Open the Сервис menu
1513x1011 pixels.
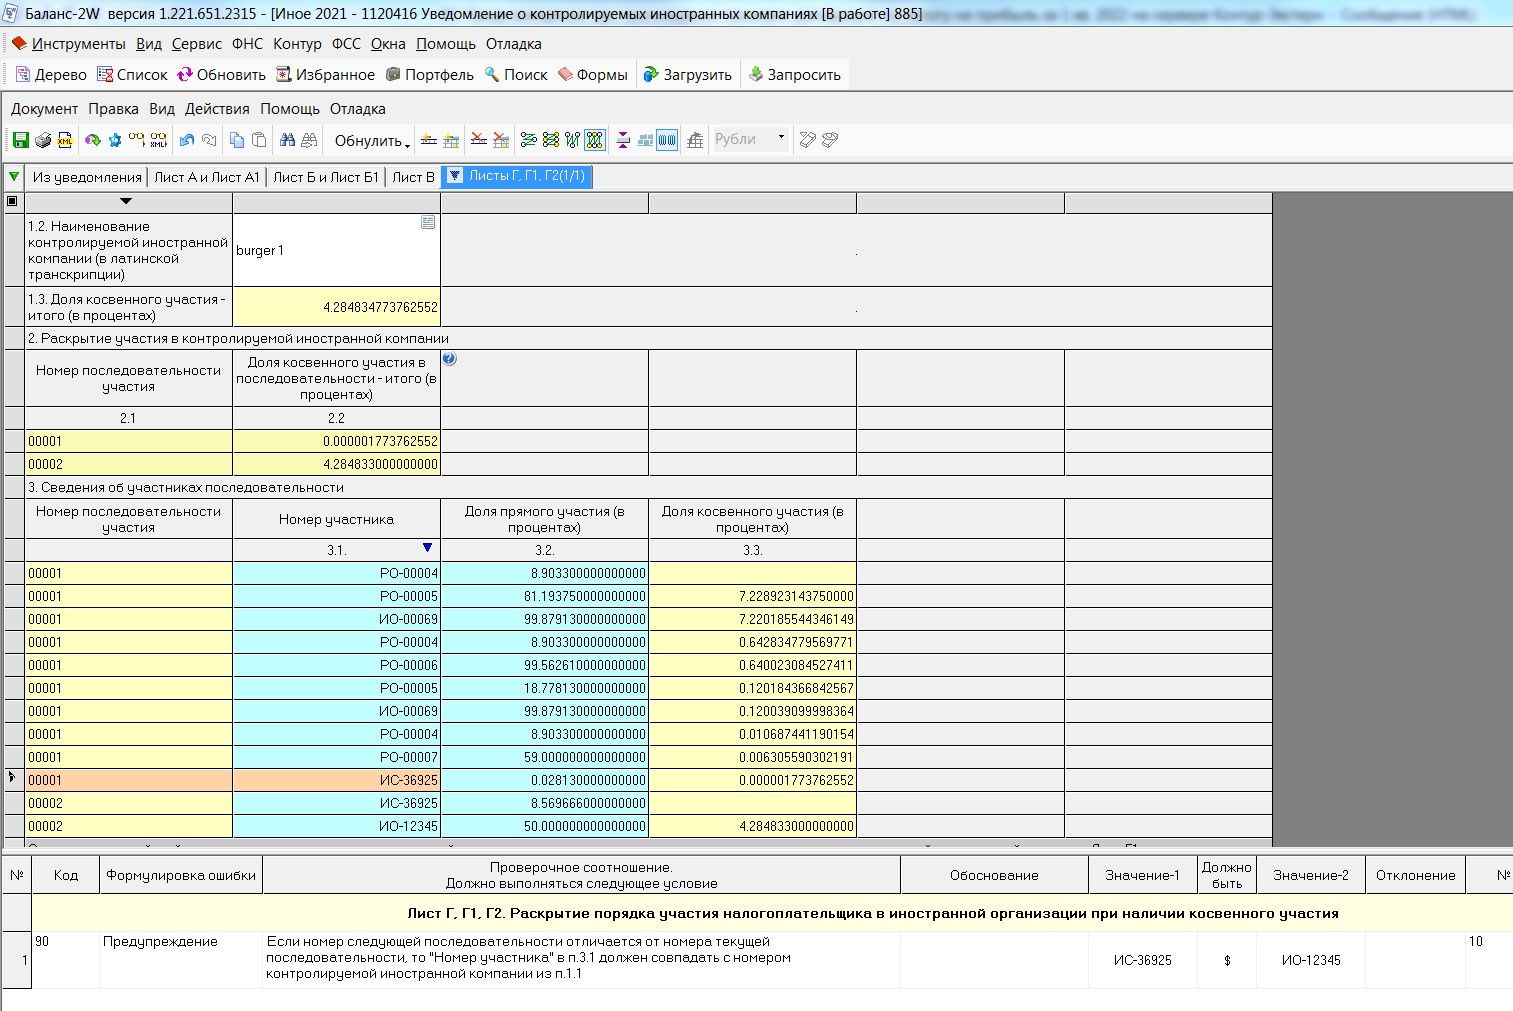coord(196,44)
